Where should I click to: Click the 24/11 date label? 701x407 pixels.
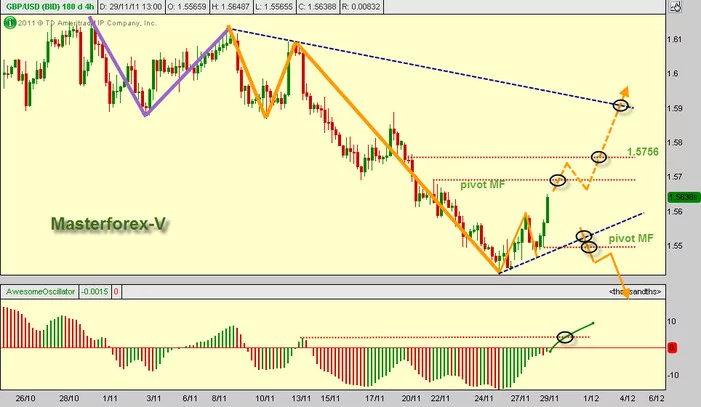coord(484,398)
